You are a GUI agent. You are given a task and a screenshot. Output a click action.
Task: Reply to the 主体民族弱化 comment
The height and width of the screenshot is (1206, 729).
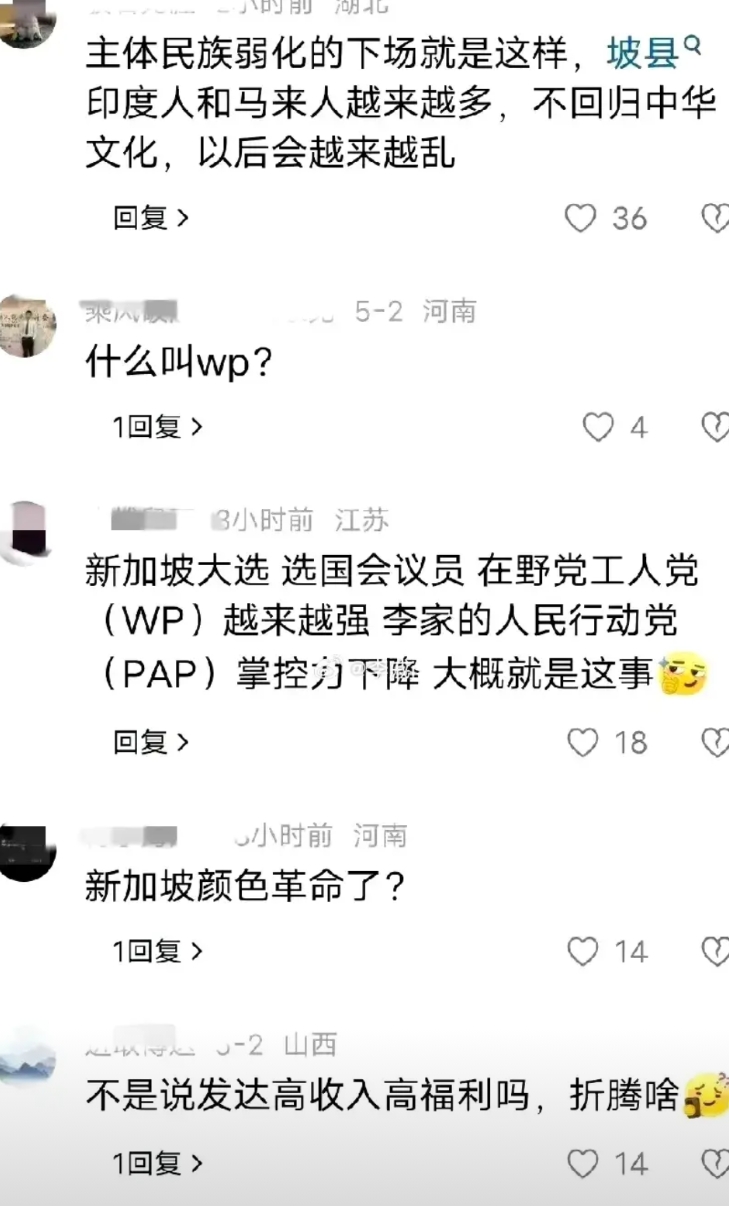pos(151,218)
